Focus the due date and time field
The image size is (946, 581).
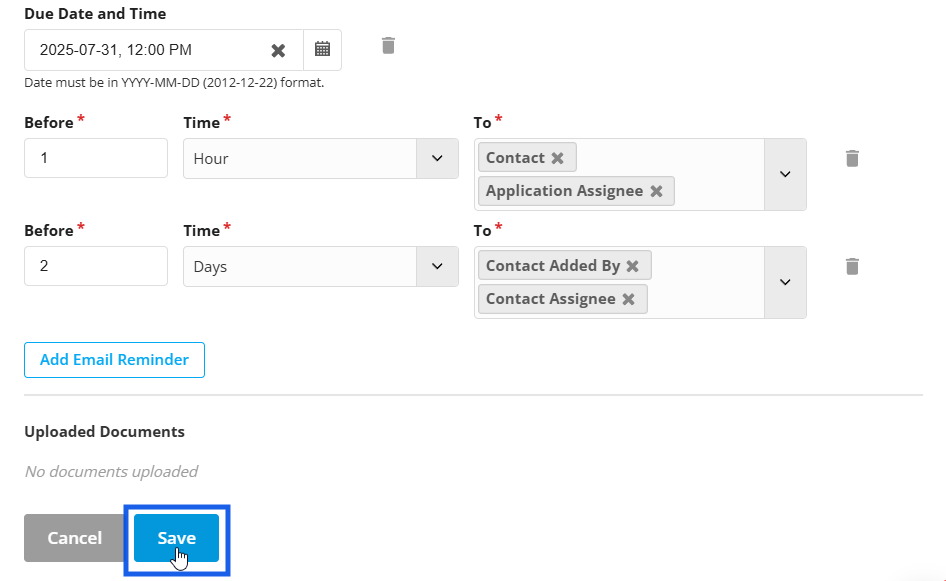coord(145,50)
